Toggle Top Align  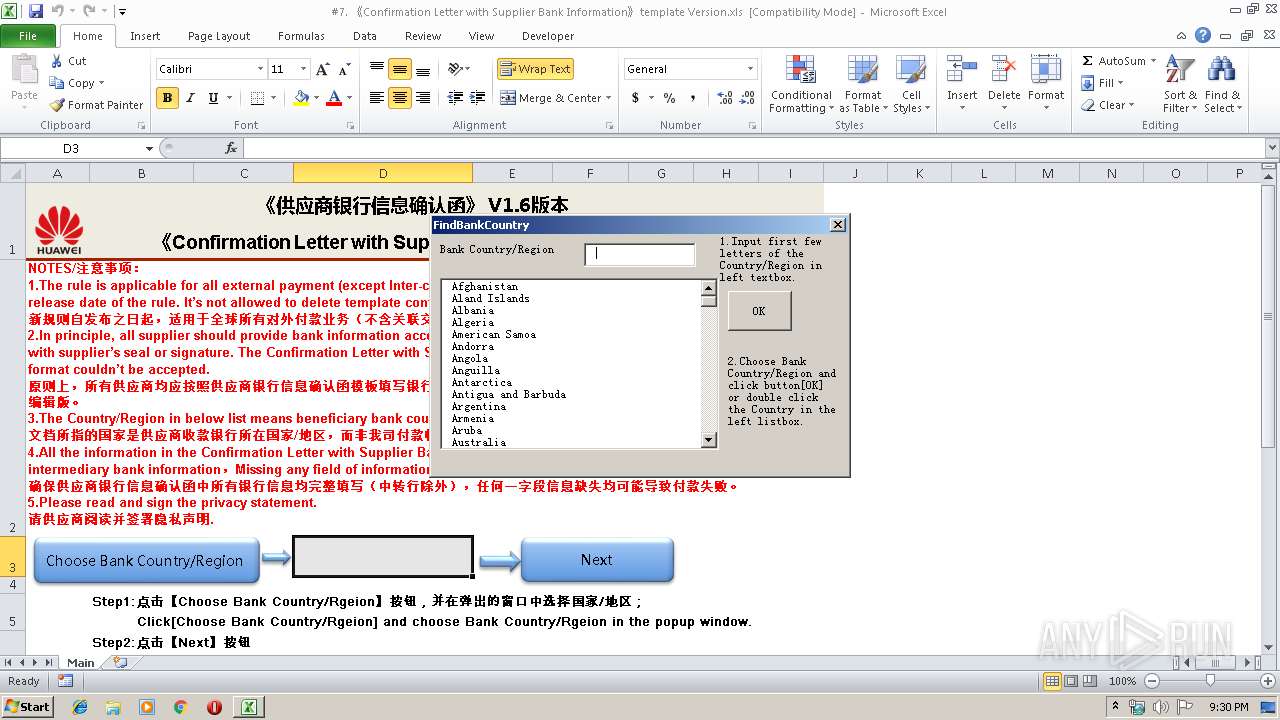[377, 69]
